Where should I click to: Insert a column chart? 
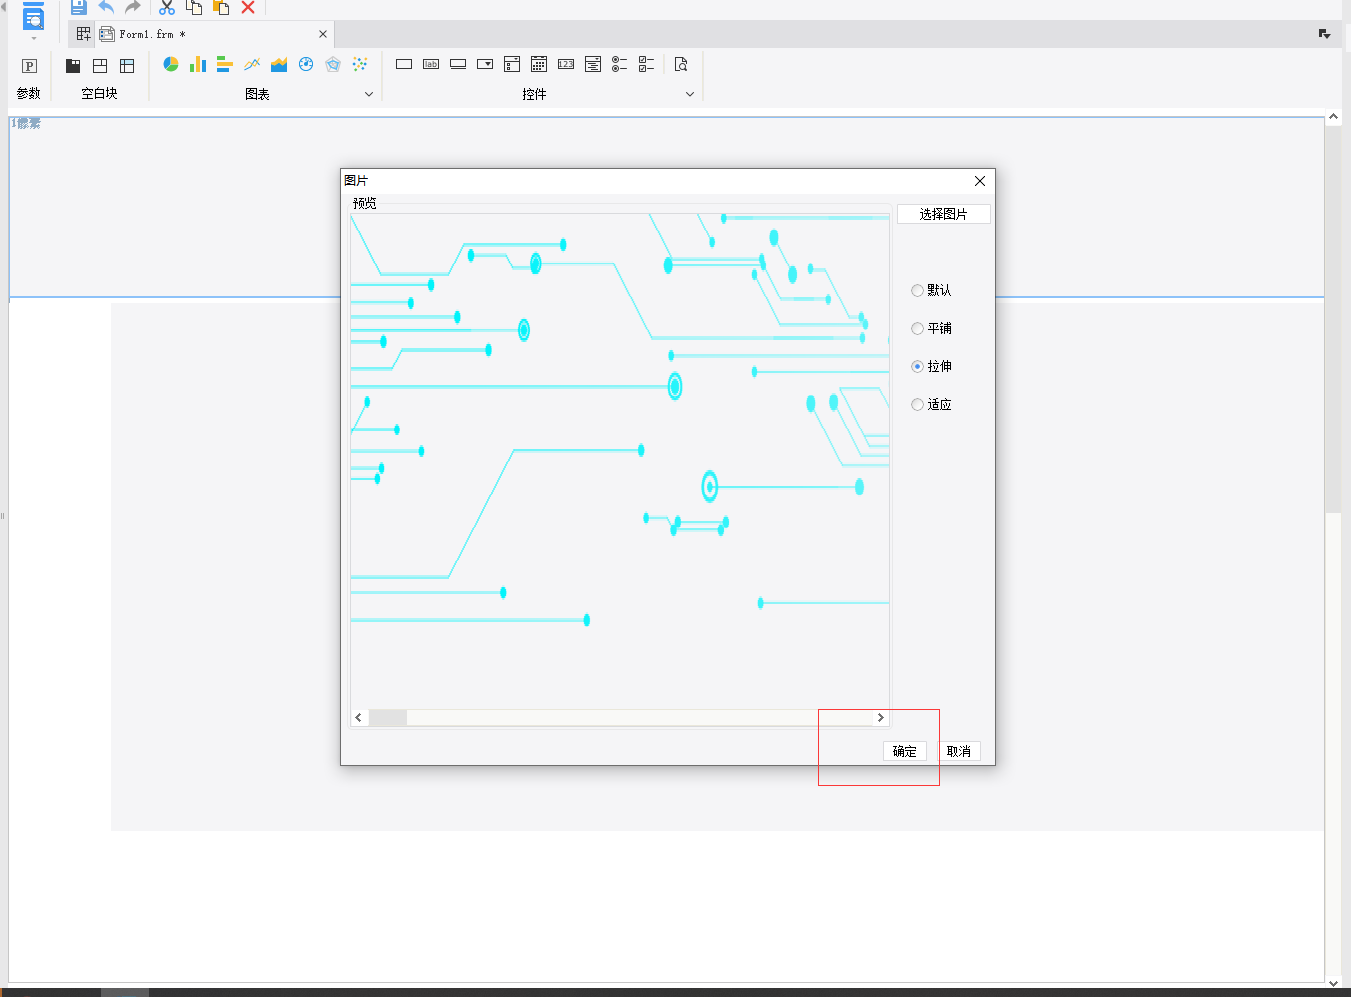click(198, 64)
